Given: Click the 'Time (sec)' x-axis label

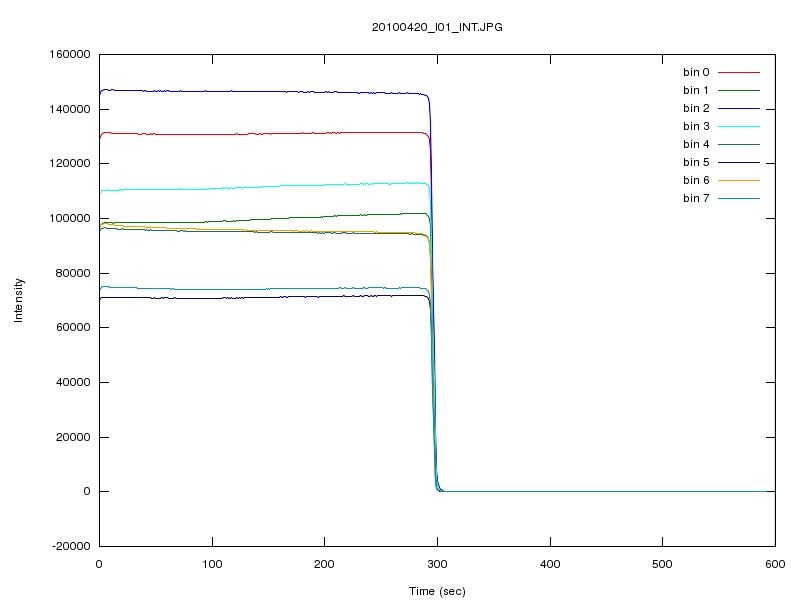Looking at the screenshot, I should click(x=437, y=591).
